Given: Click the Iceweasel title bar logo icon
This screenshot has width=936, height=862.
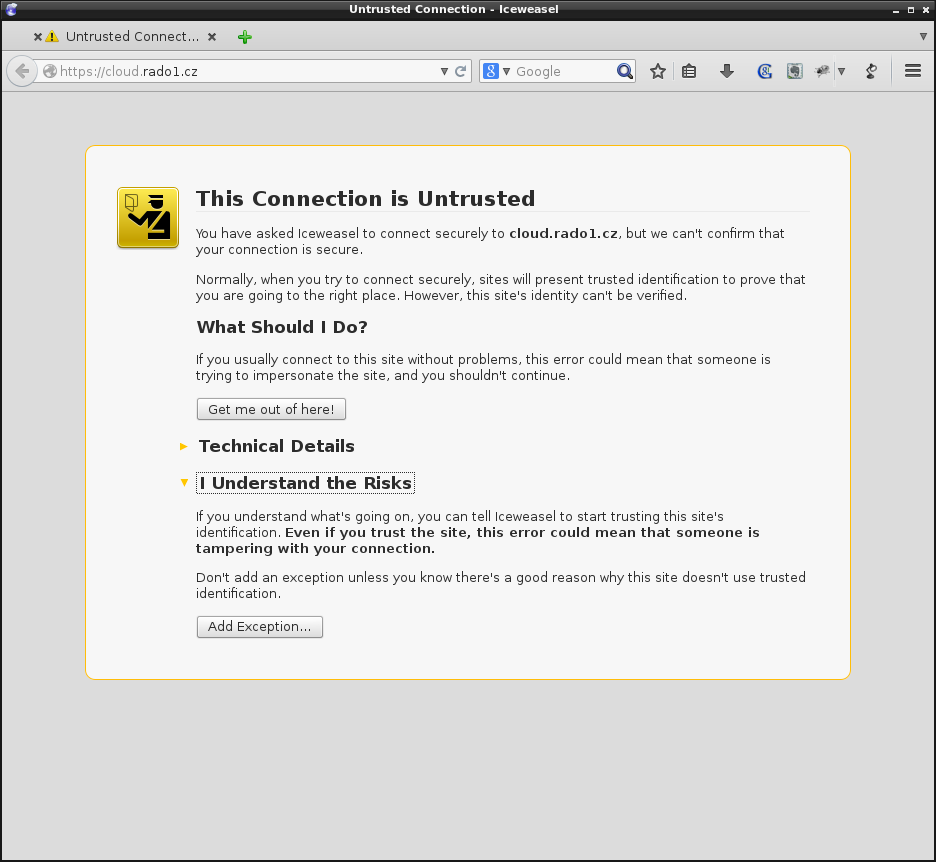Looking at the screenshot, I should coord(11,9).
